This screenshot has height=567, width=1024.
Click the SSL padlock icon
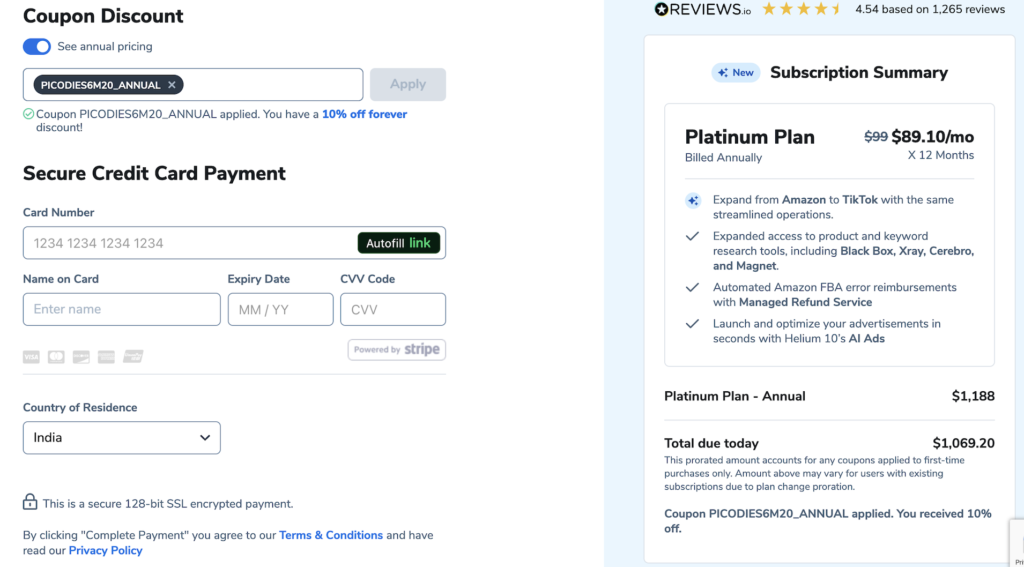click(30, 502)
